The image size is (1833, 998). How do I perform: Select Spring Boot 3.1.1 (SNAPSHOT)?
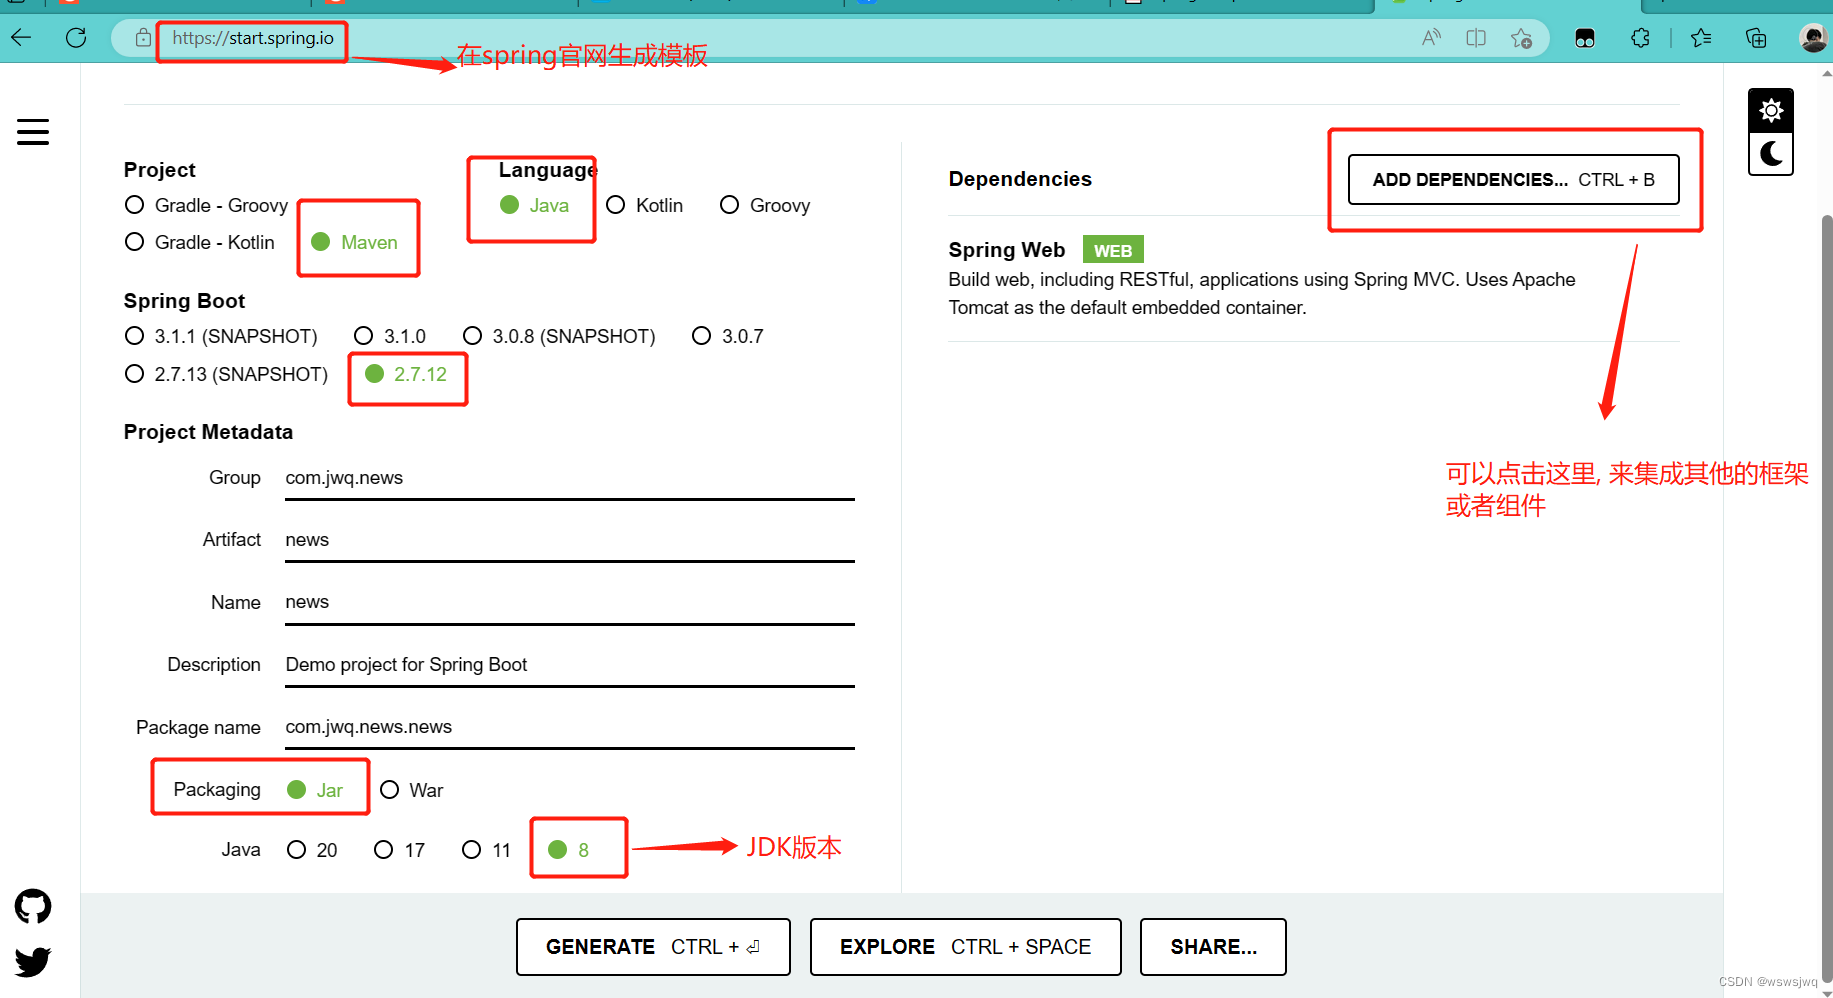tap(221, 336)
